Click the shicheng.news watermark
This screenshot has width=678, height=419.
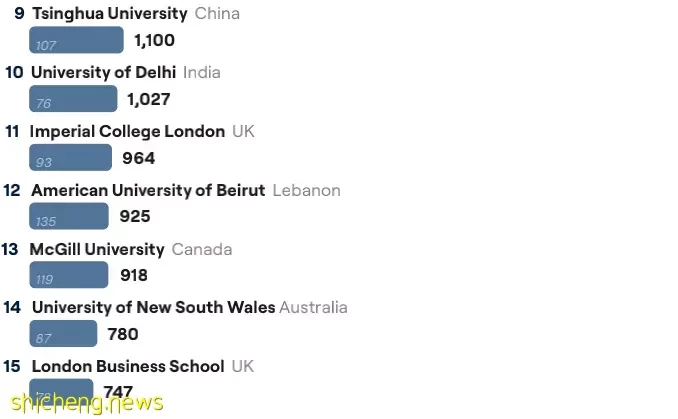87,403
